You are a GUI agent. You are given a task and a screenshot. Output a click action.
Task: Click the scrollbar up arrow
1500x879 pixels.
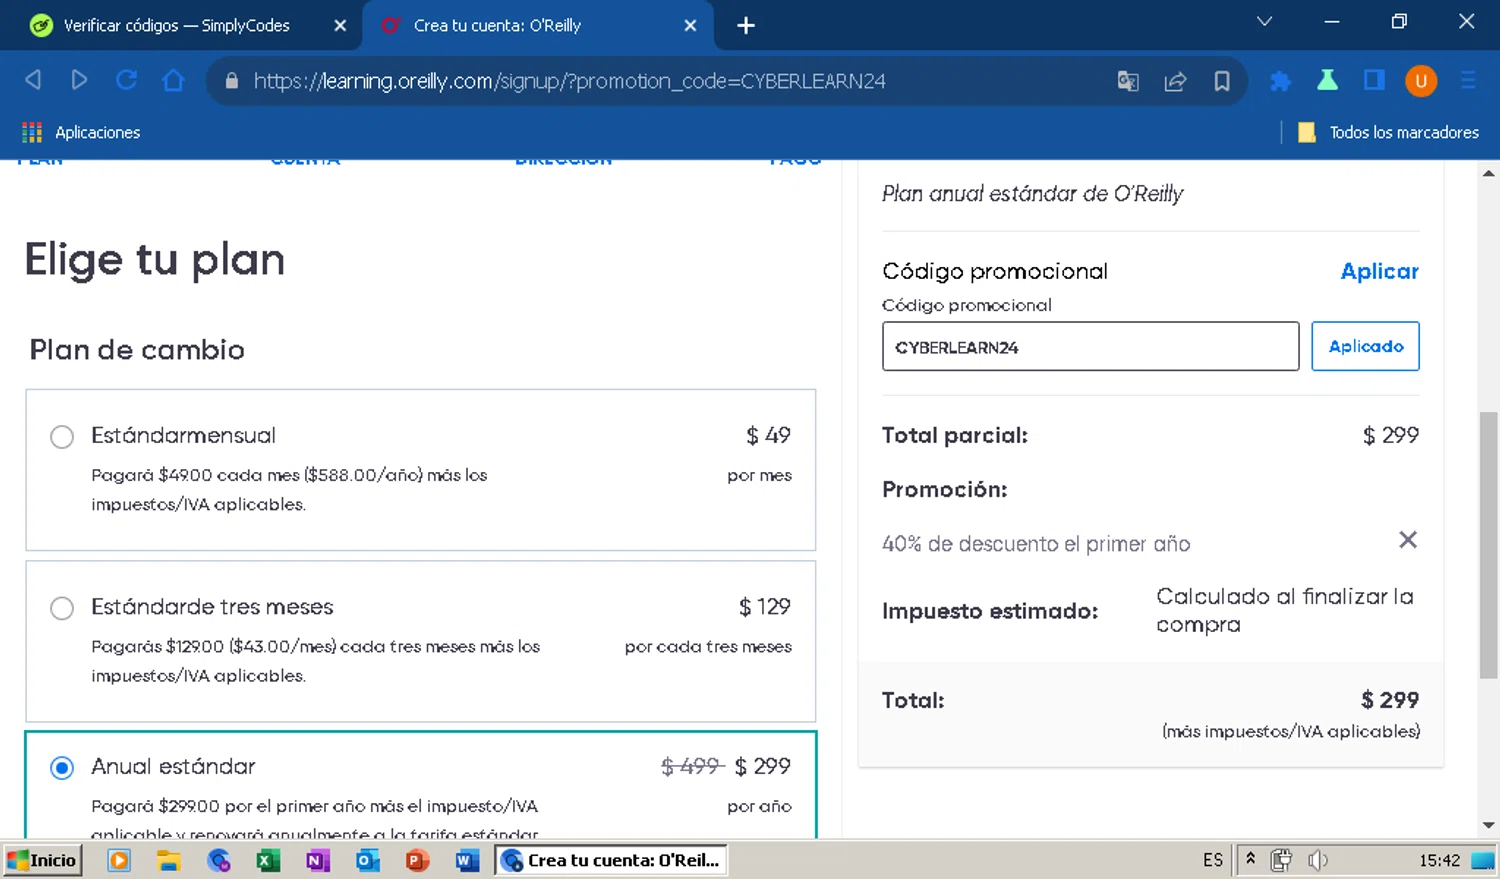(1488, 173)
